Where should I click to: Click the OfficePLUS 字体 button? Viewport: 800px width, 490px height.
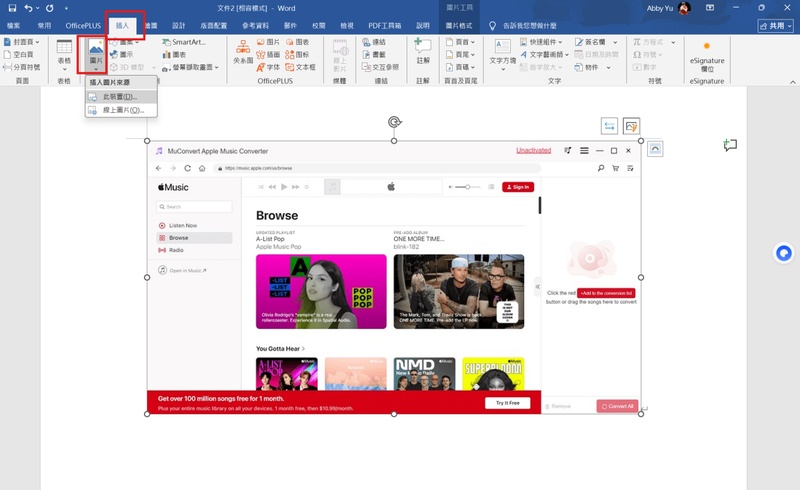point(268,67)
